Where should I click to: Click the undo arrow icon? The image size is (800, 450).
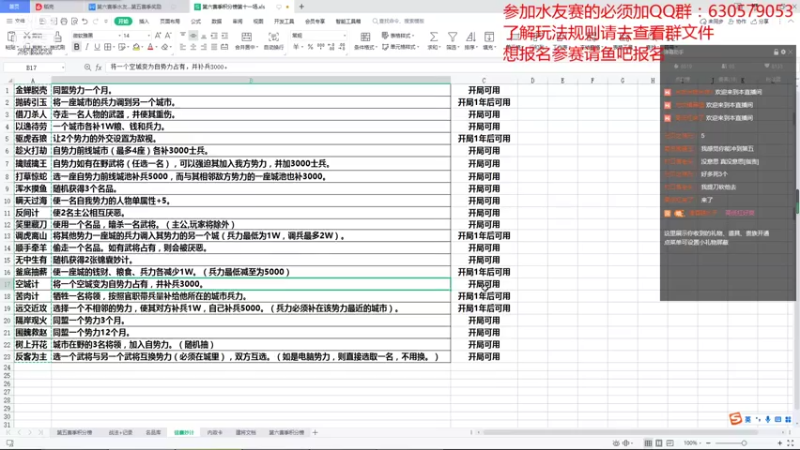pyautogui.click(x=85, y=21)
